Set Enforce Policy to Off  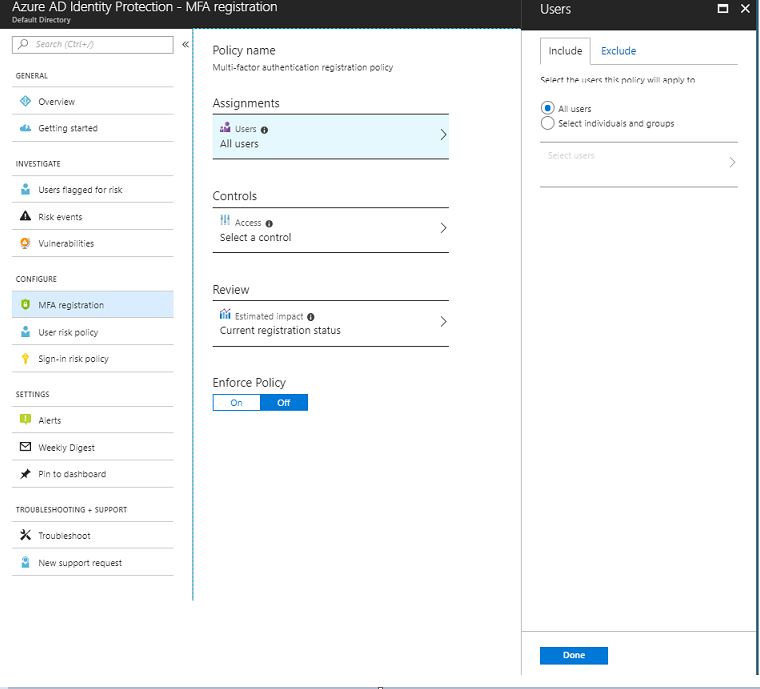pos(284,403)
